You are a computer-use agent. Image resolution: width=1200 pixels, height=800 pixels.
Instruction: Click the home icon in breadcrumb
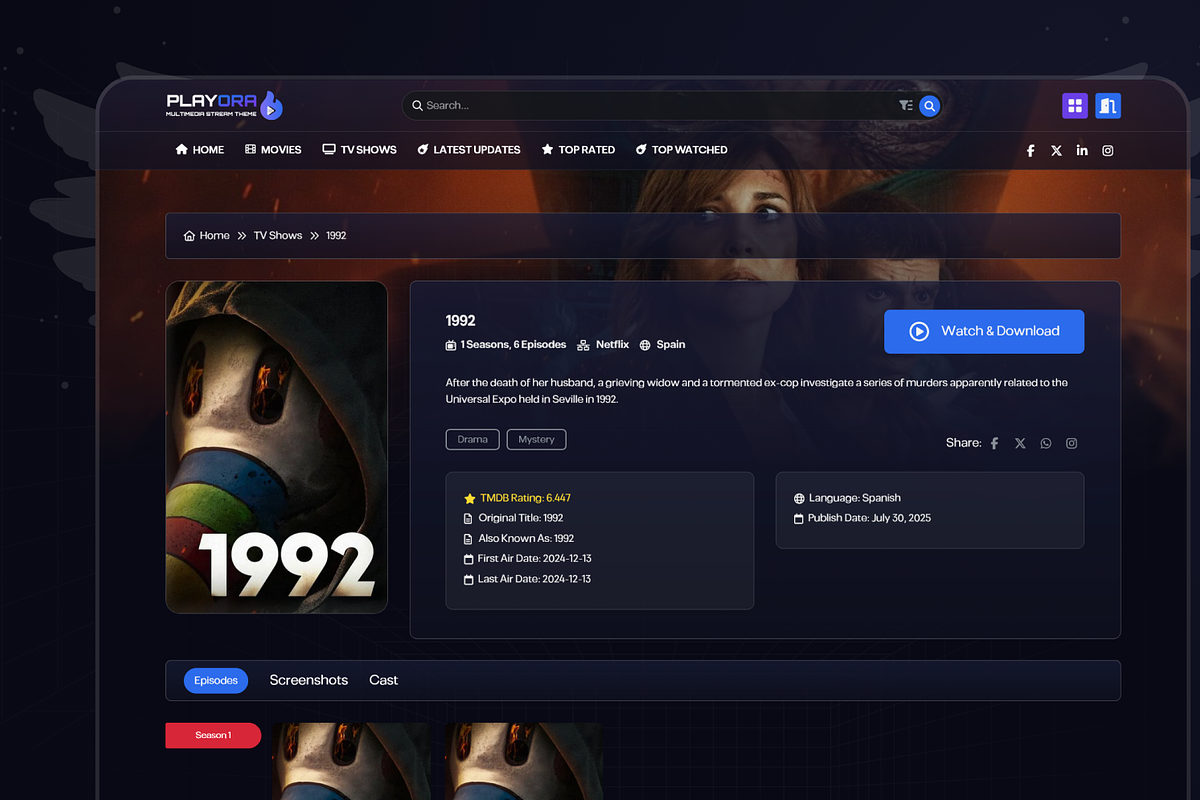[189, 236]
